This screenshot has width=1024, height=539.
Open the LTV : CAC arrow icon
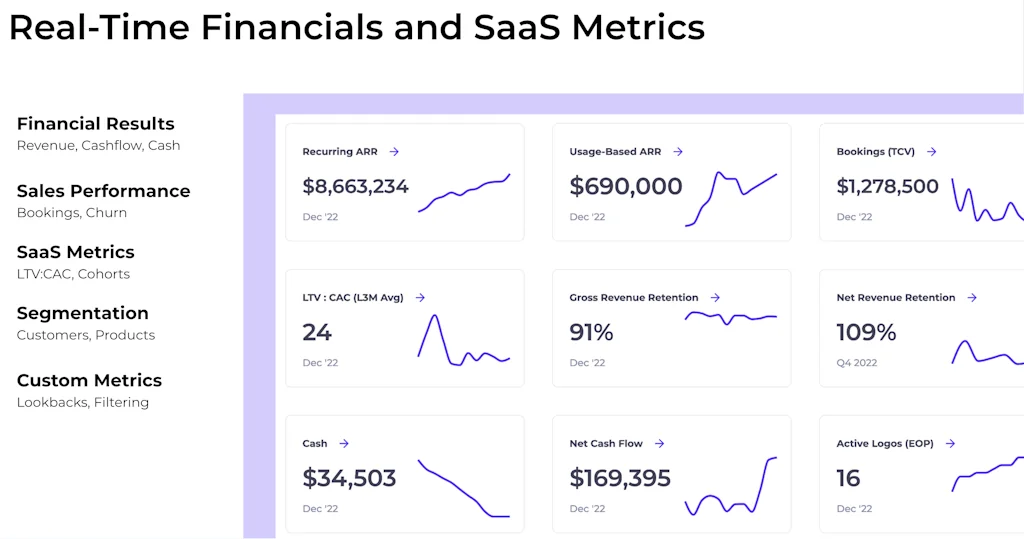(420, 298)
